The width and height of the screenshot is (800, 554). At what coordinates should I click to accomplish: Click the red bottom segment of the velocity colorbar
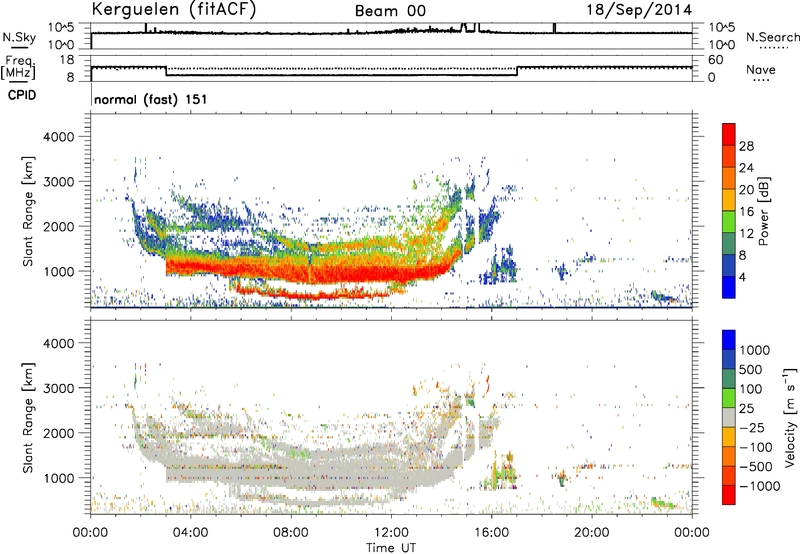729,495
